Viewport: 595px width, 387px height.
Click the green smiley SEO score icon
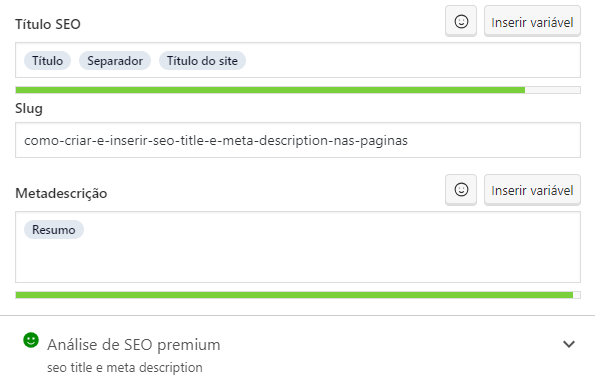coord(31,340)
